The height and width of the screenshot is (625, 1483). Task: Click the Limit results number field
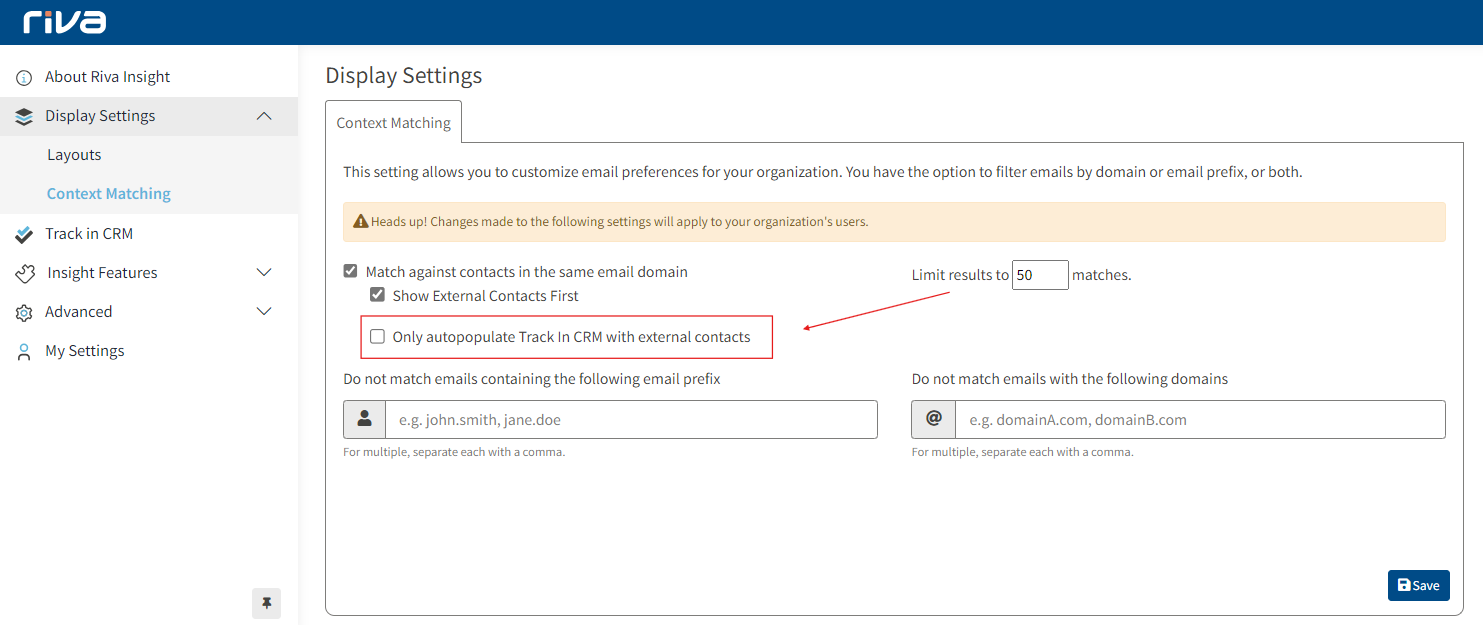coord(1040,274)
